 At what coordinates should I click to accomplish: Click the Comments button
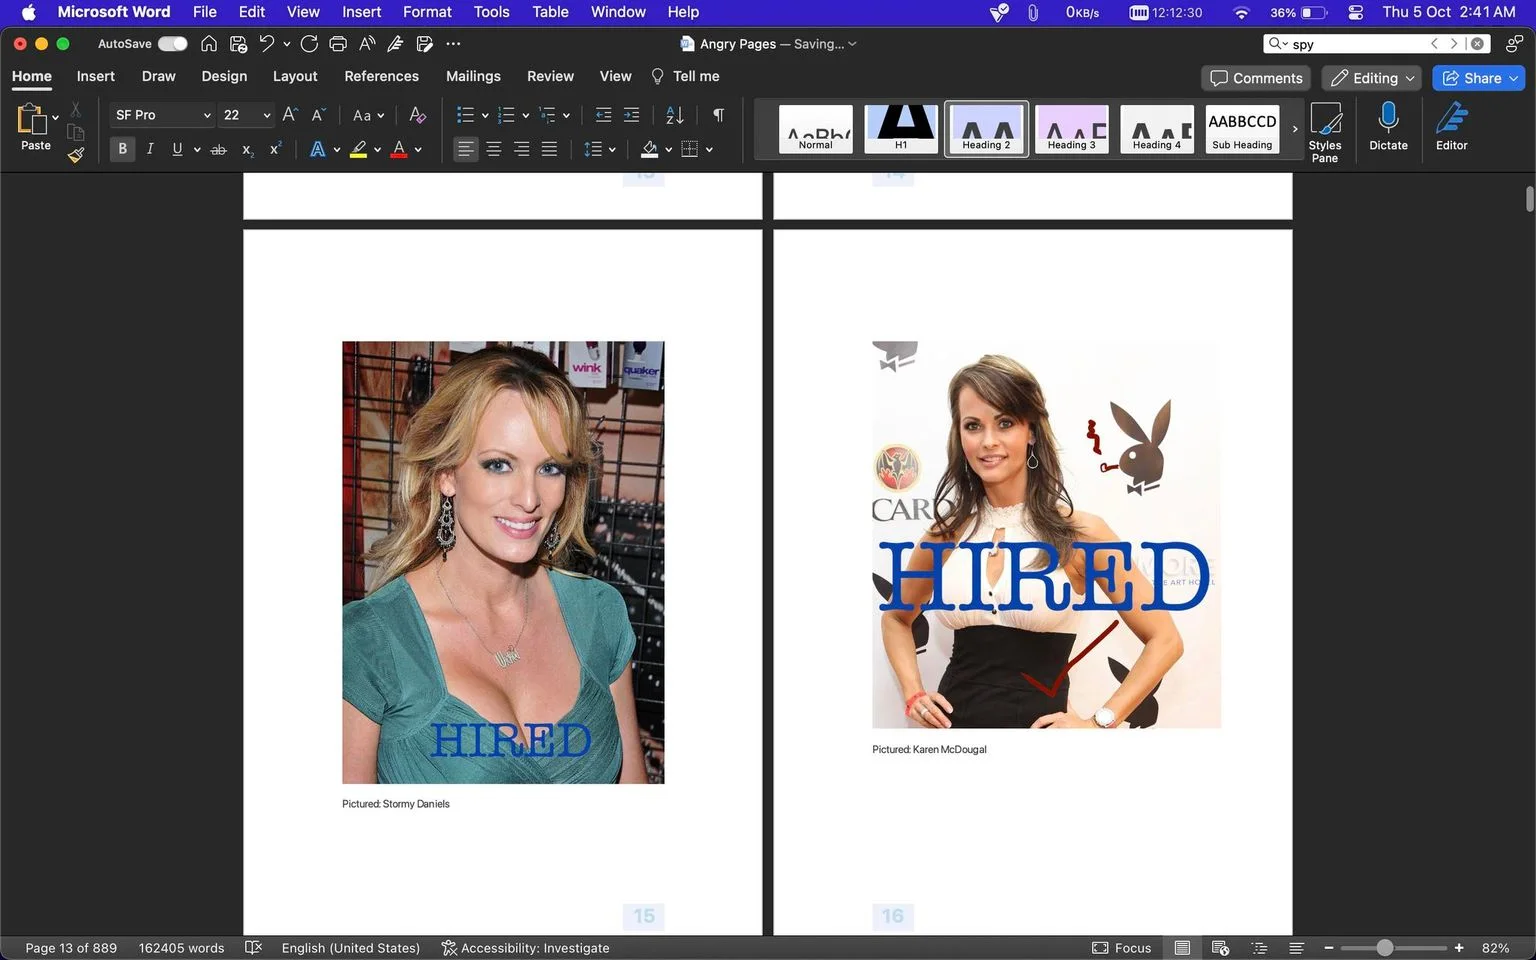coord(1257,78)
